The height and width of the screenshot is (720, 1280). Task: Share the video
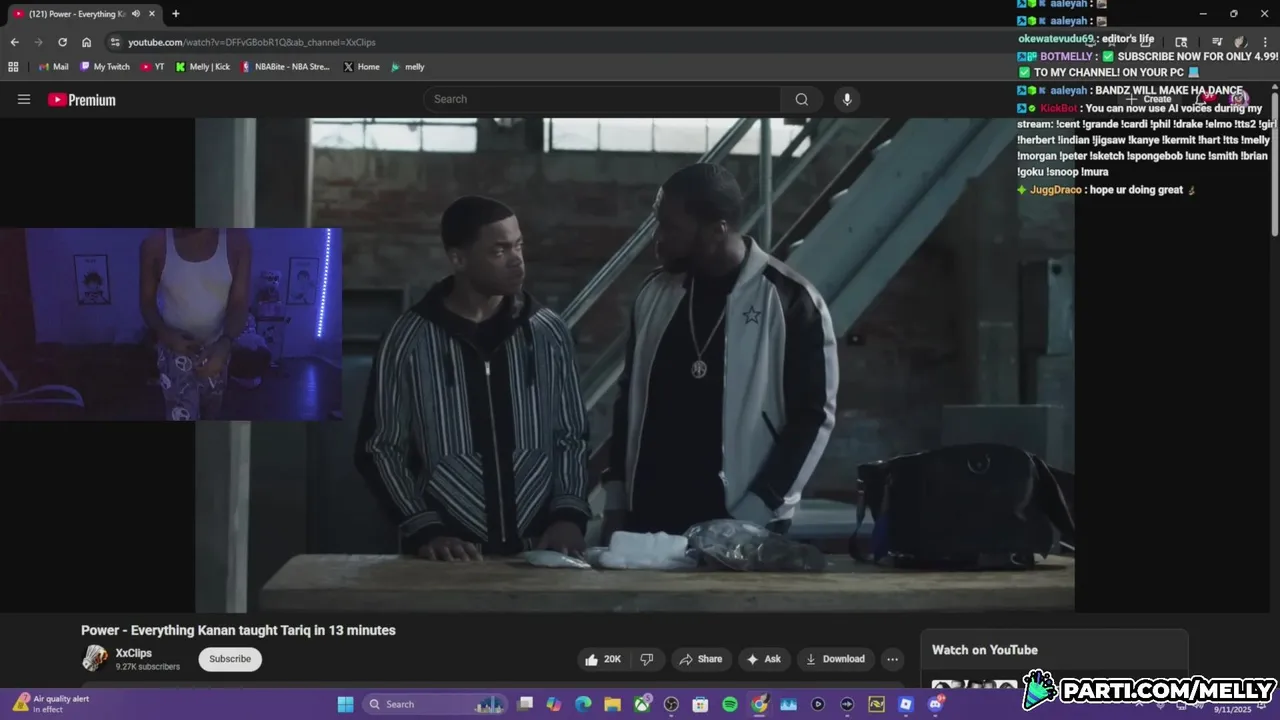700,659
